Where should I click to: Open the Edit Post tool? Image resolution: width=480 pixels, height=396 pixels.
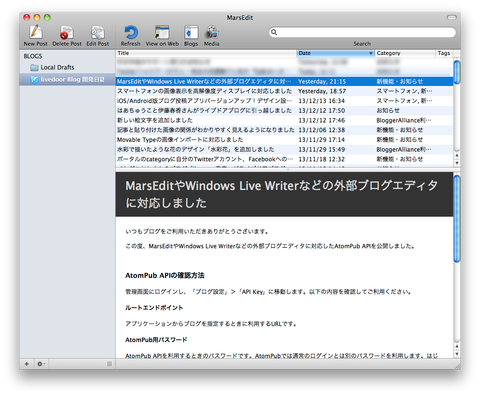98,35
